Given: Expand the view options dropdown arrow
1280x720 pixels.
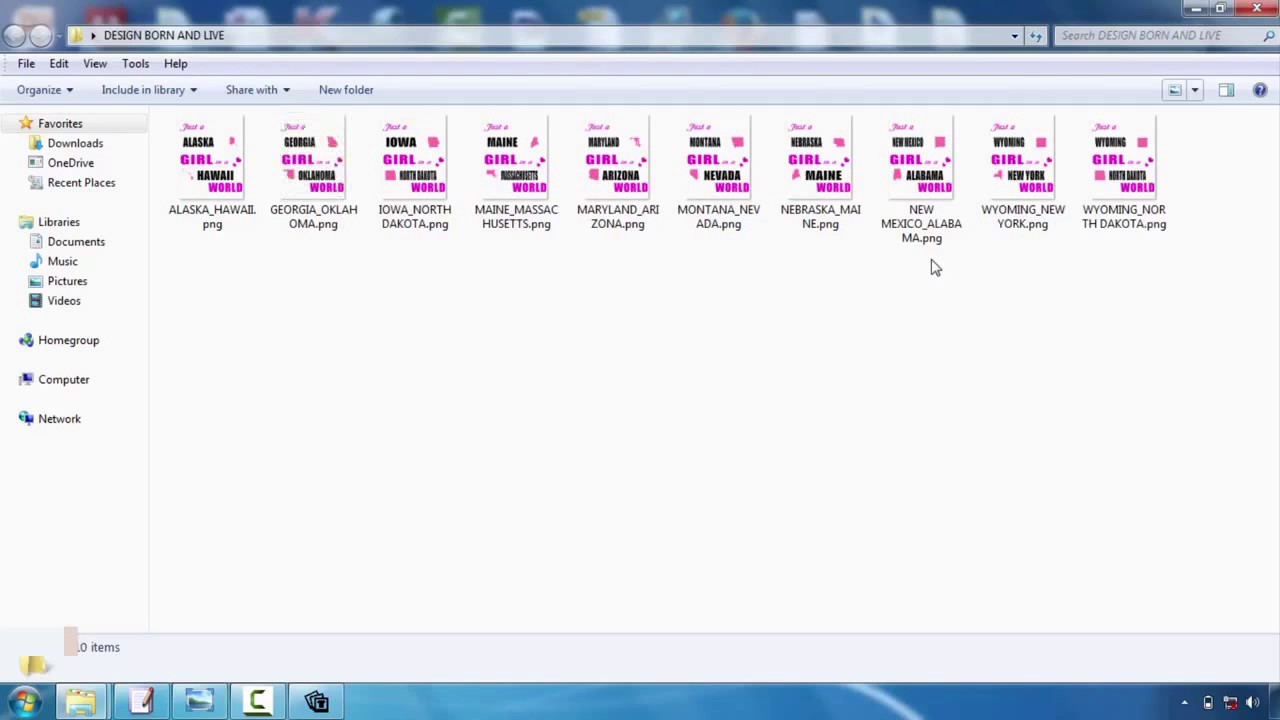Looking at the screenshot, I should point(1194,90).
